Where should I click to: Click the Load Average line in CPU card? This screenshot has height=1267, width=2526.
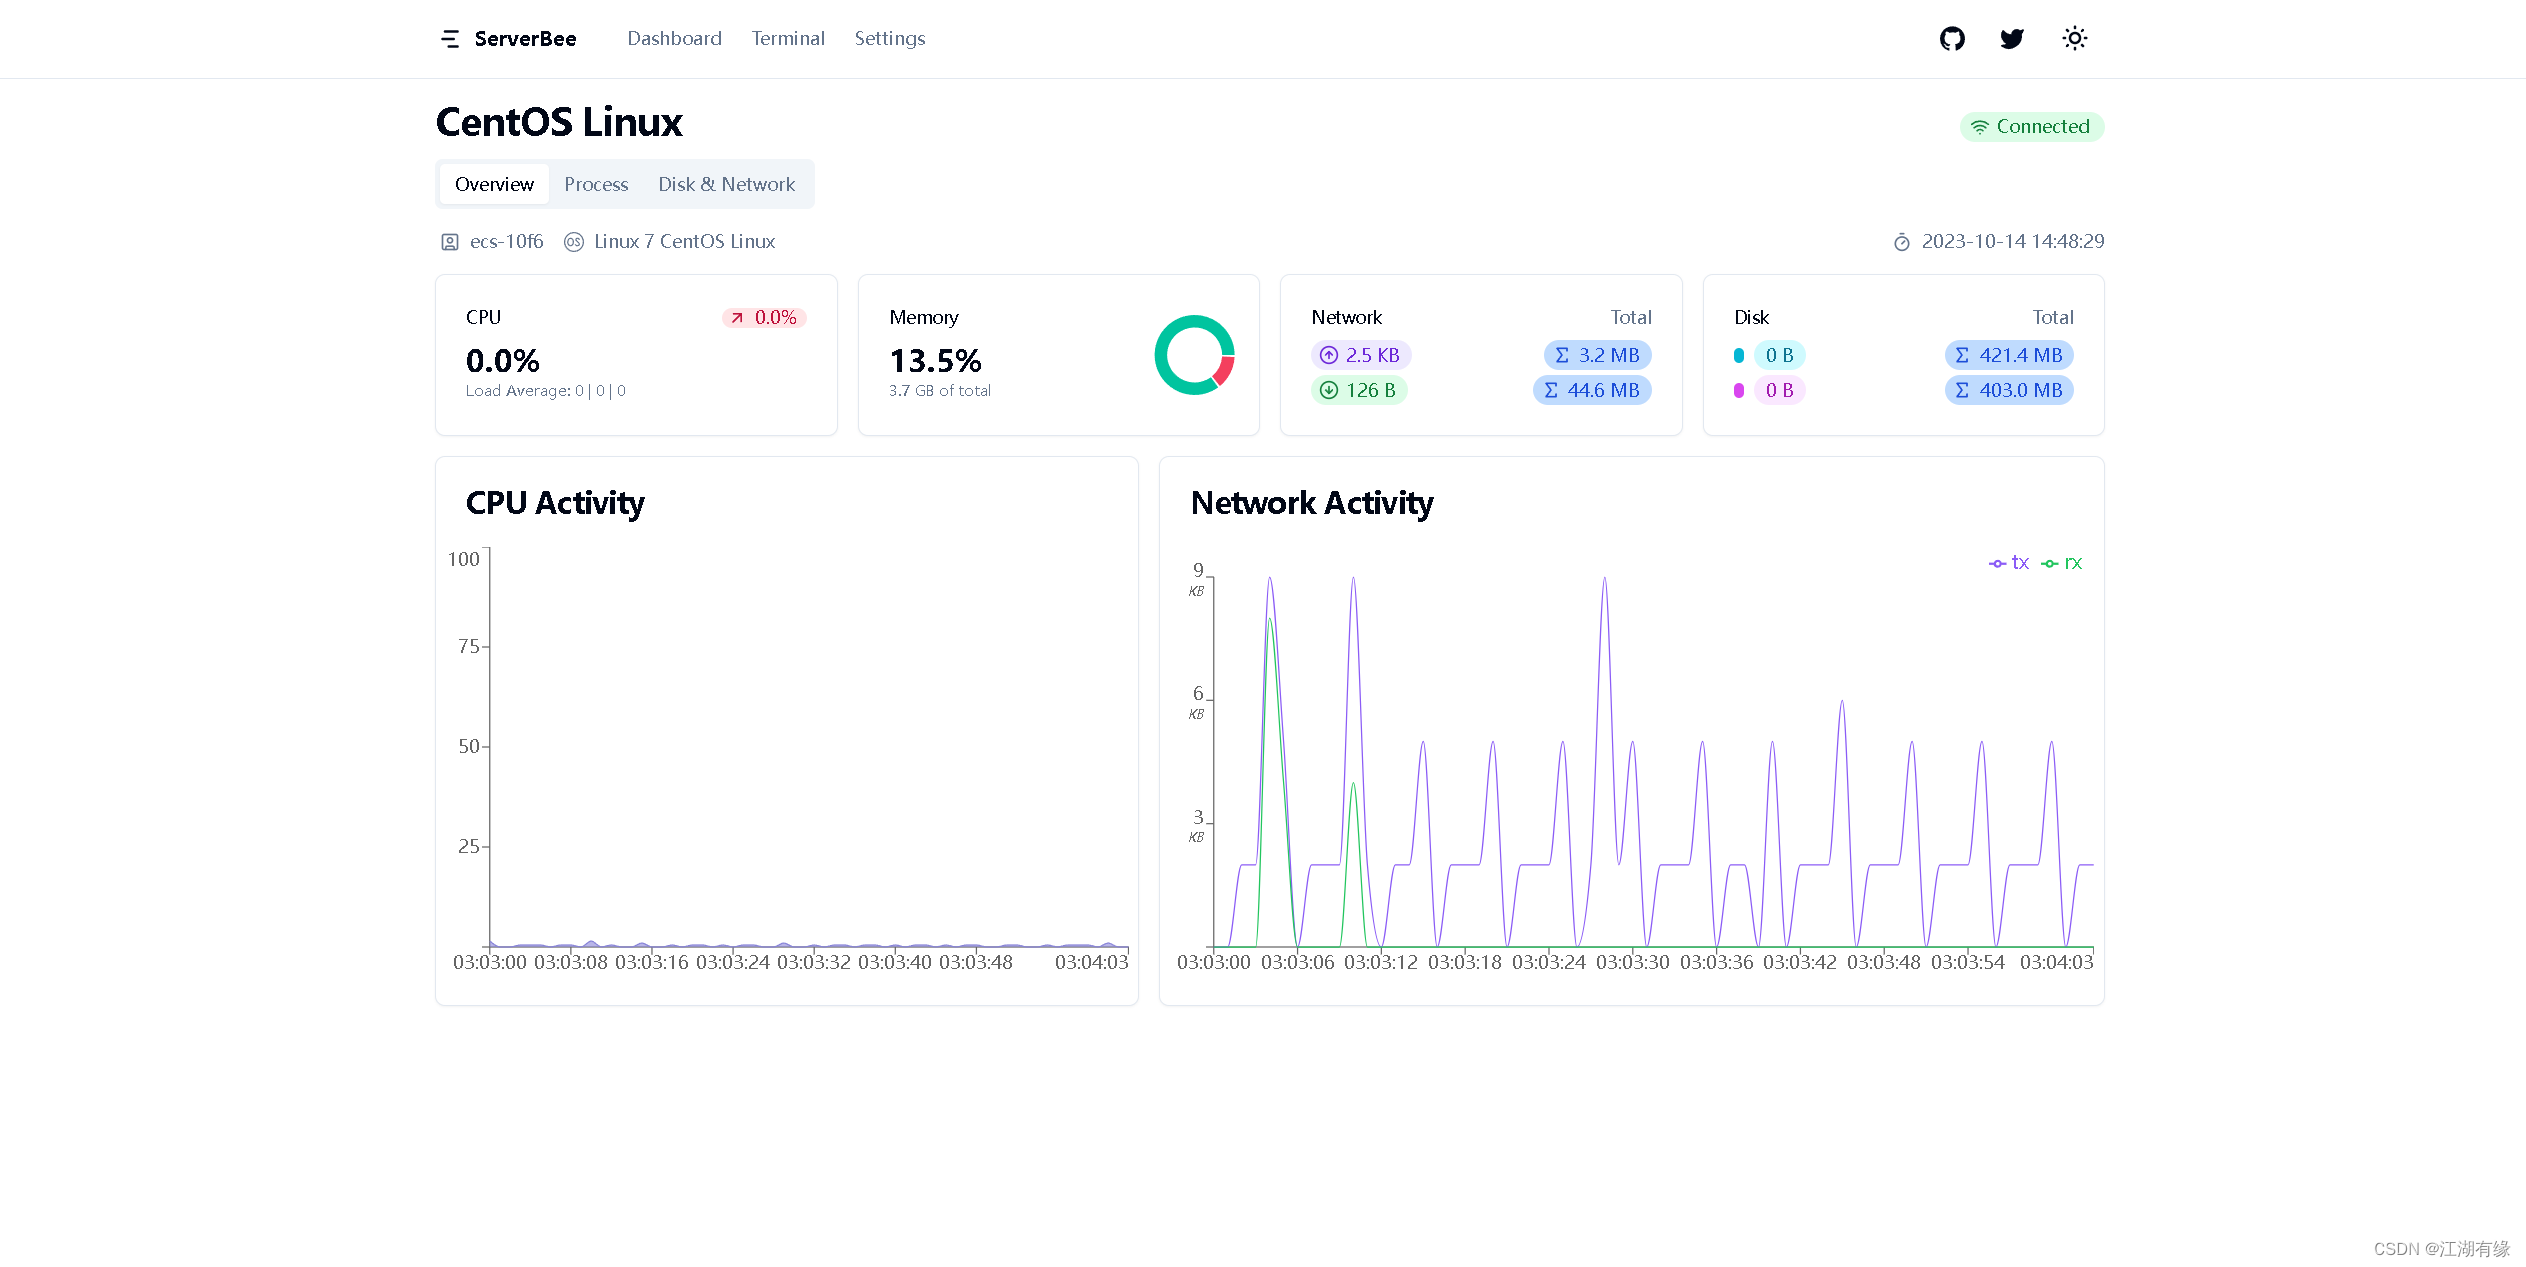tap(545, 391)
